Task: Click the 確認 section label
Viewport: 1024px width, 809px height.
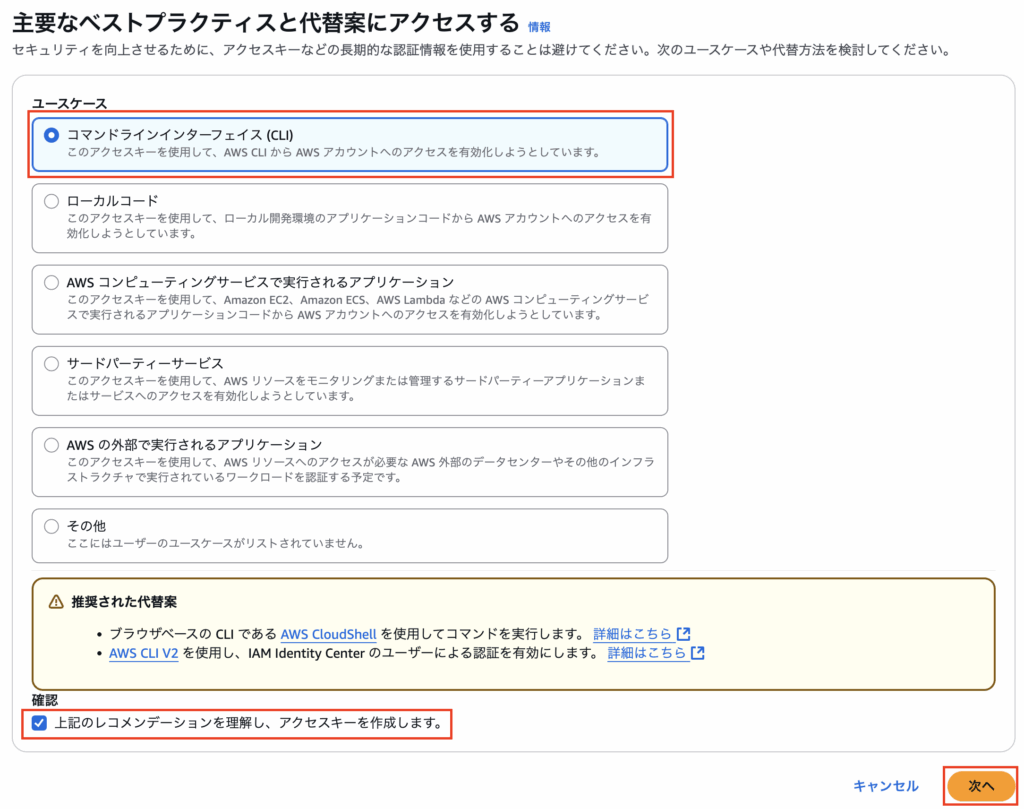Action: point(45,700)
